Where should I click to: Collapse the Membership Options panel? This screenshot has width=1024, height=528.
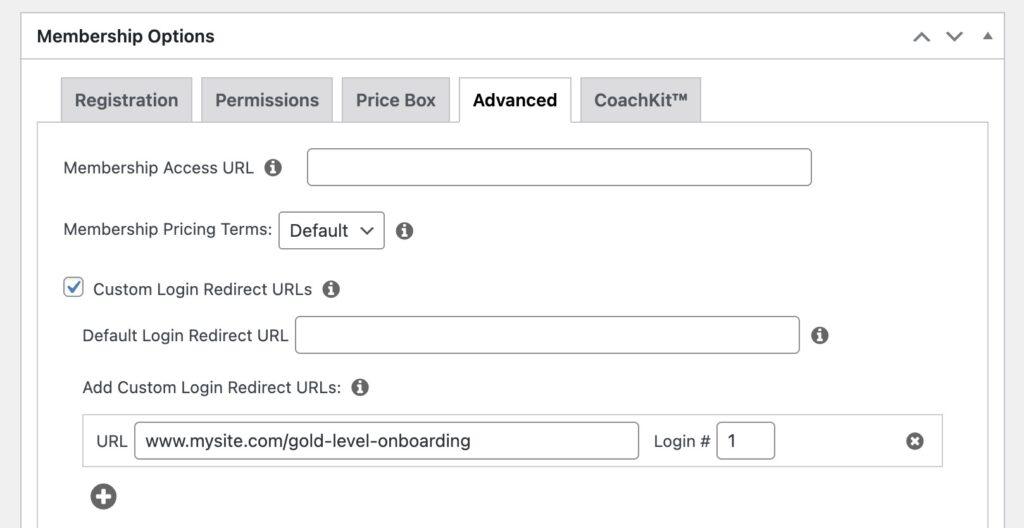point(987,37)
